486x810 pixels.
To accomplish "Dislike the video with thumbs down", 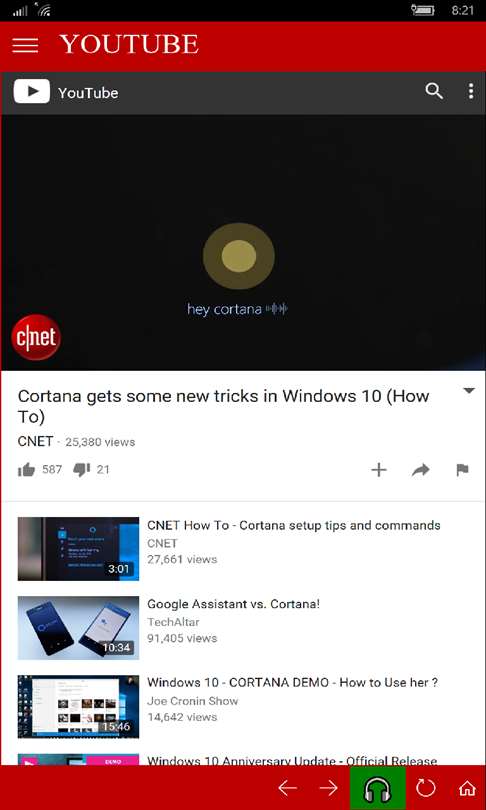I will (82, 469).
